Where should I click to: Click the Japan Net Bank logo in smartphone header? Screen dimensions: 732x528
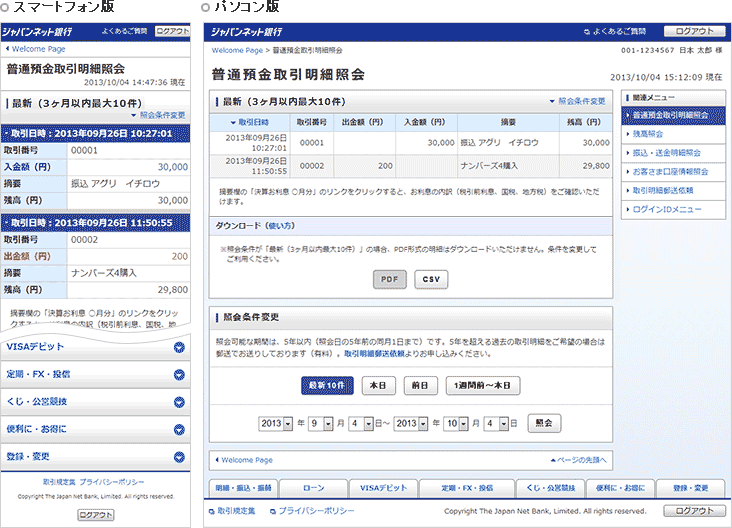[x=35, y=32]
